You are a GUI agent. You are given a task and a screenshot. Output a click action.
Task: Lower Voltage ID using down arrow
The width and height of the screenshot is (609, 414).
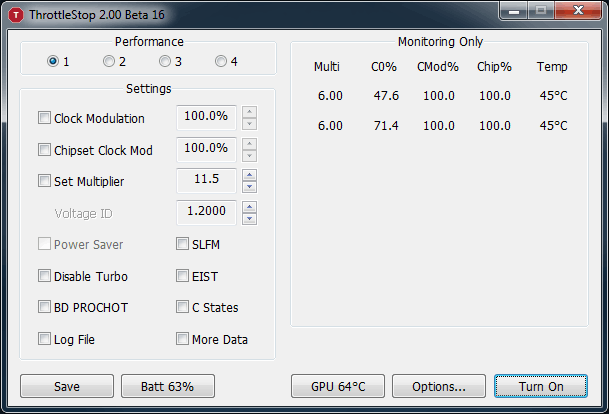point(249,219)
